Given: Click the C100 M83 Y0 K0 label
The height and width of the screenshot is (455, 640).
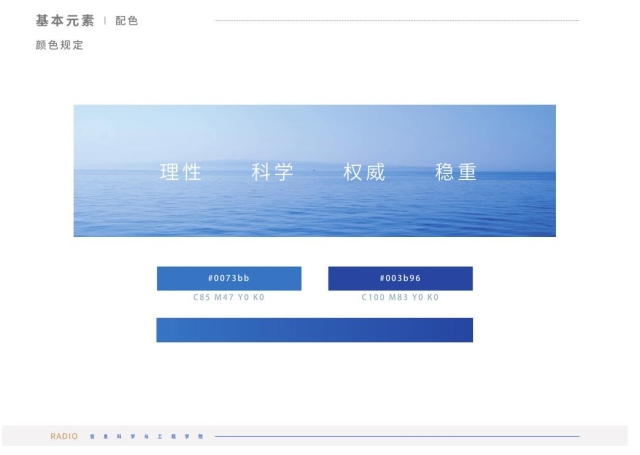Looking at the screenshot, I should (400, 298).
